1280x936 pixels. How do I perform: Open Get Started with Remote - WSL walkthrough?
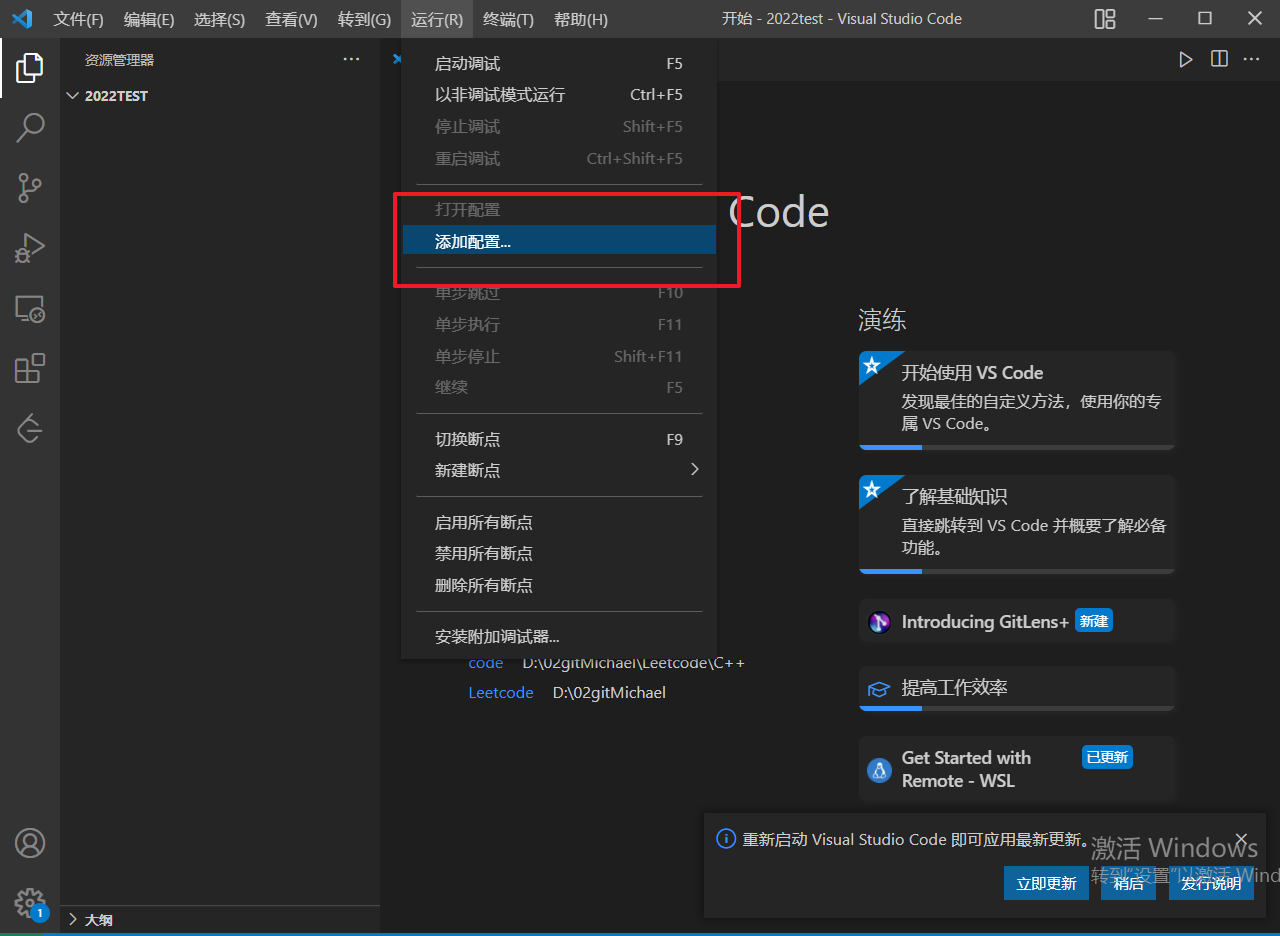(x=1017, y=769)
